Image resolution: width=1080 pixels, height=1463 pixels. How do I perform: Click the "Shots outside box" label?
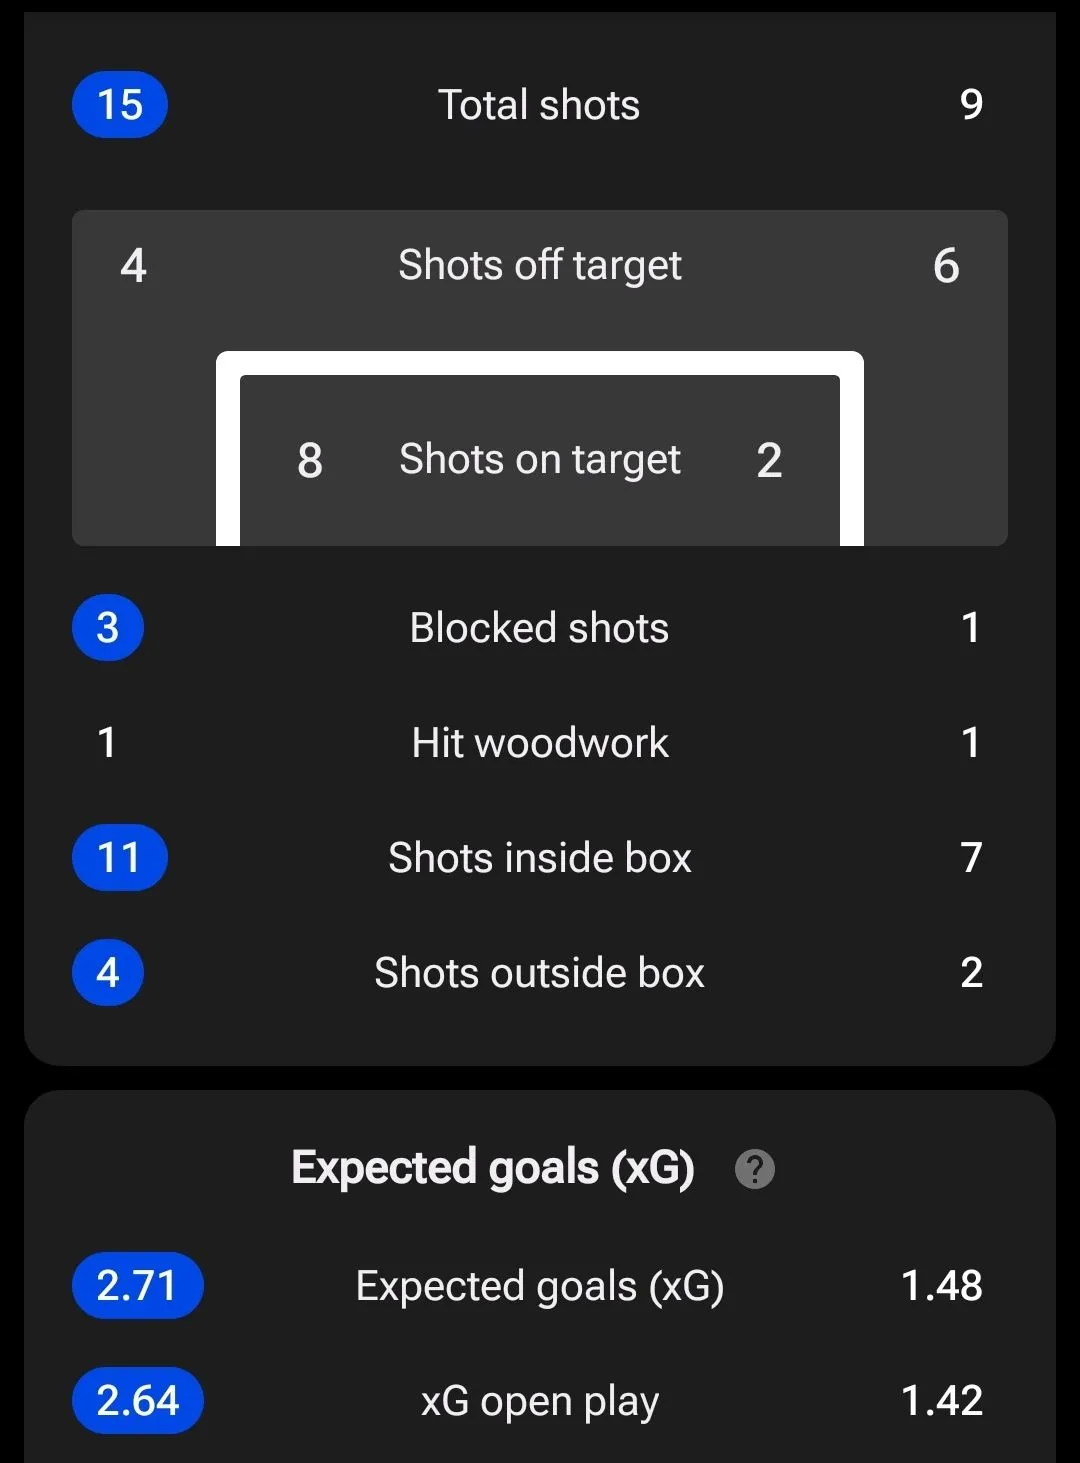(540, 973)
